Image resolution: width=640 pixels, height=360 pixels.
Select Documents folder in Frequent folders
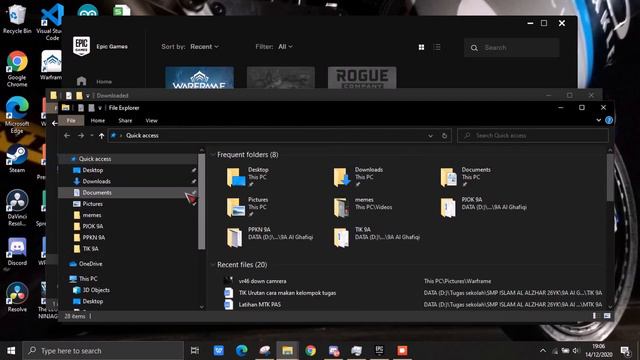point(466,177)
